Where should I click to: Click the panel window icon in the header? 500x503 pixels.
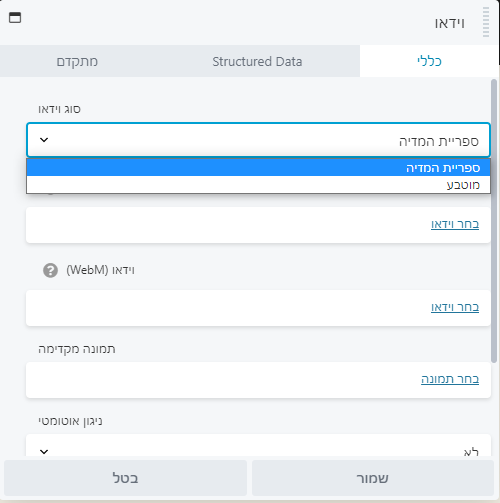(15, 17)
